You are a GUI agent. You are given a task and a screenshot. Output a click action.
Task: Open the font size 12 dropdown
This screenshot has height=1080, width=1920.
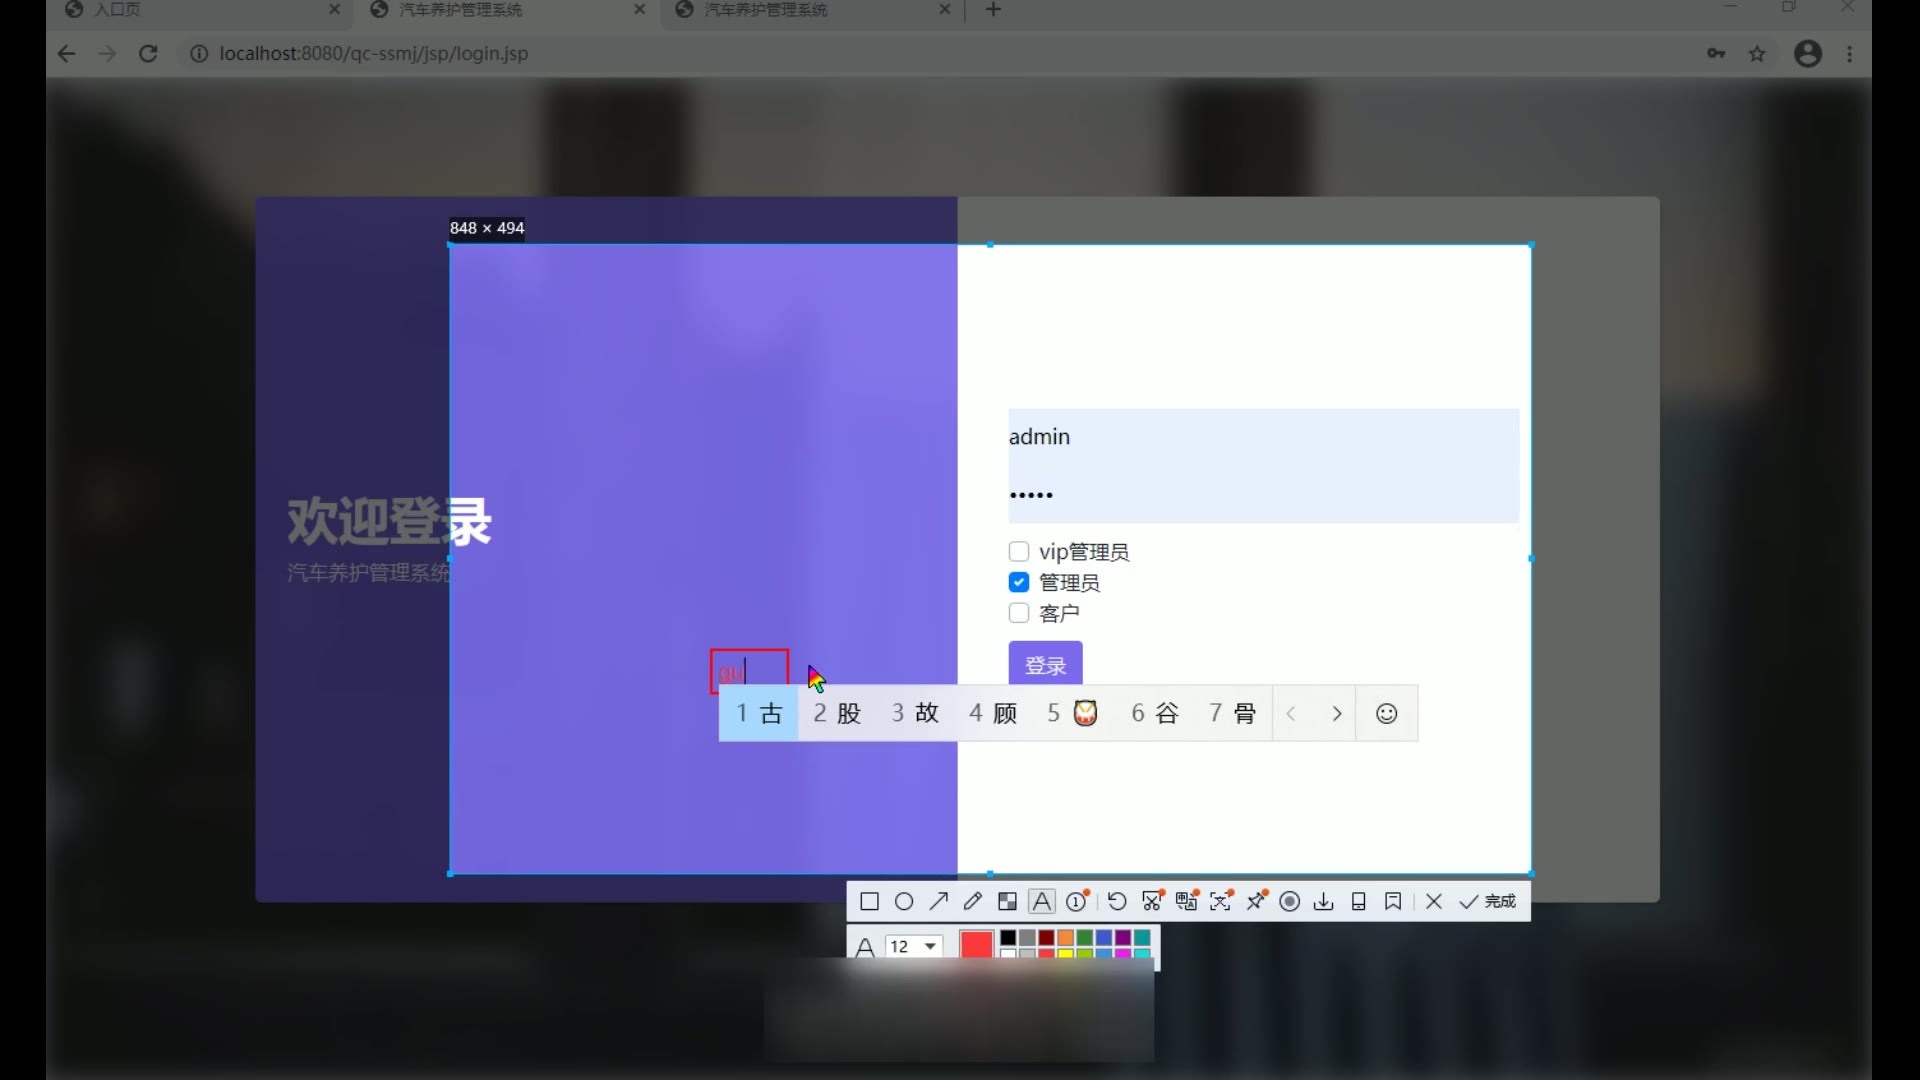[x=931, y=946]
